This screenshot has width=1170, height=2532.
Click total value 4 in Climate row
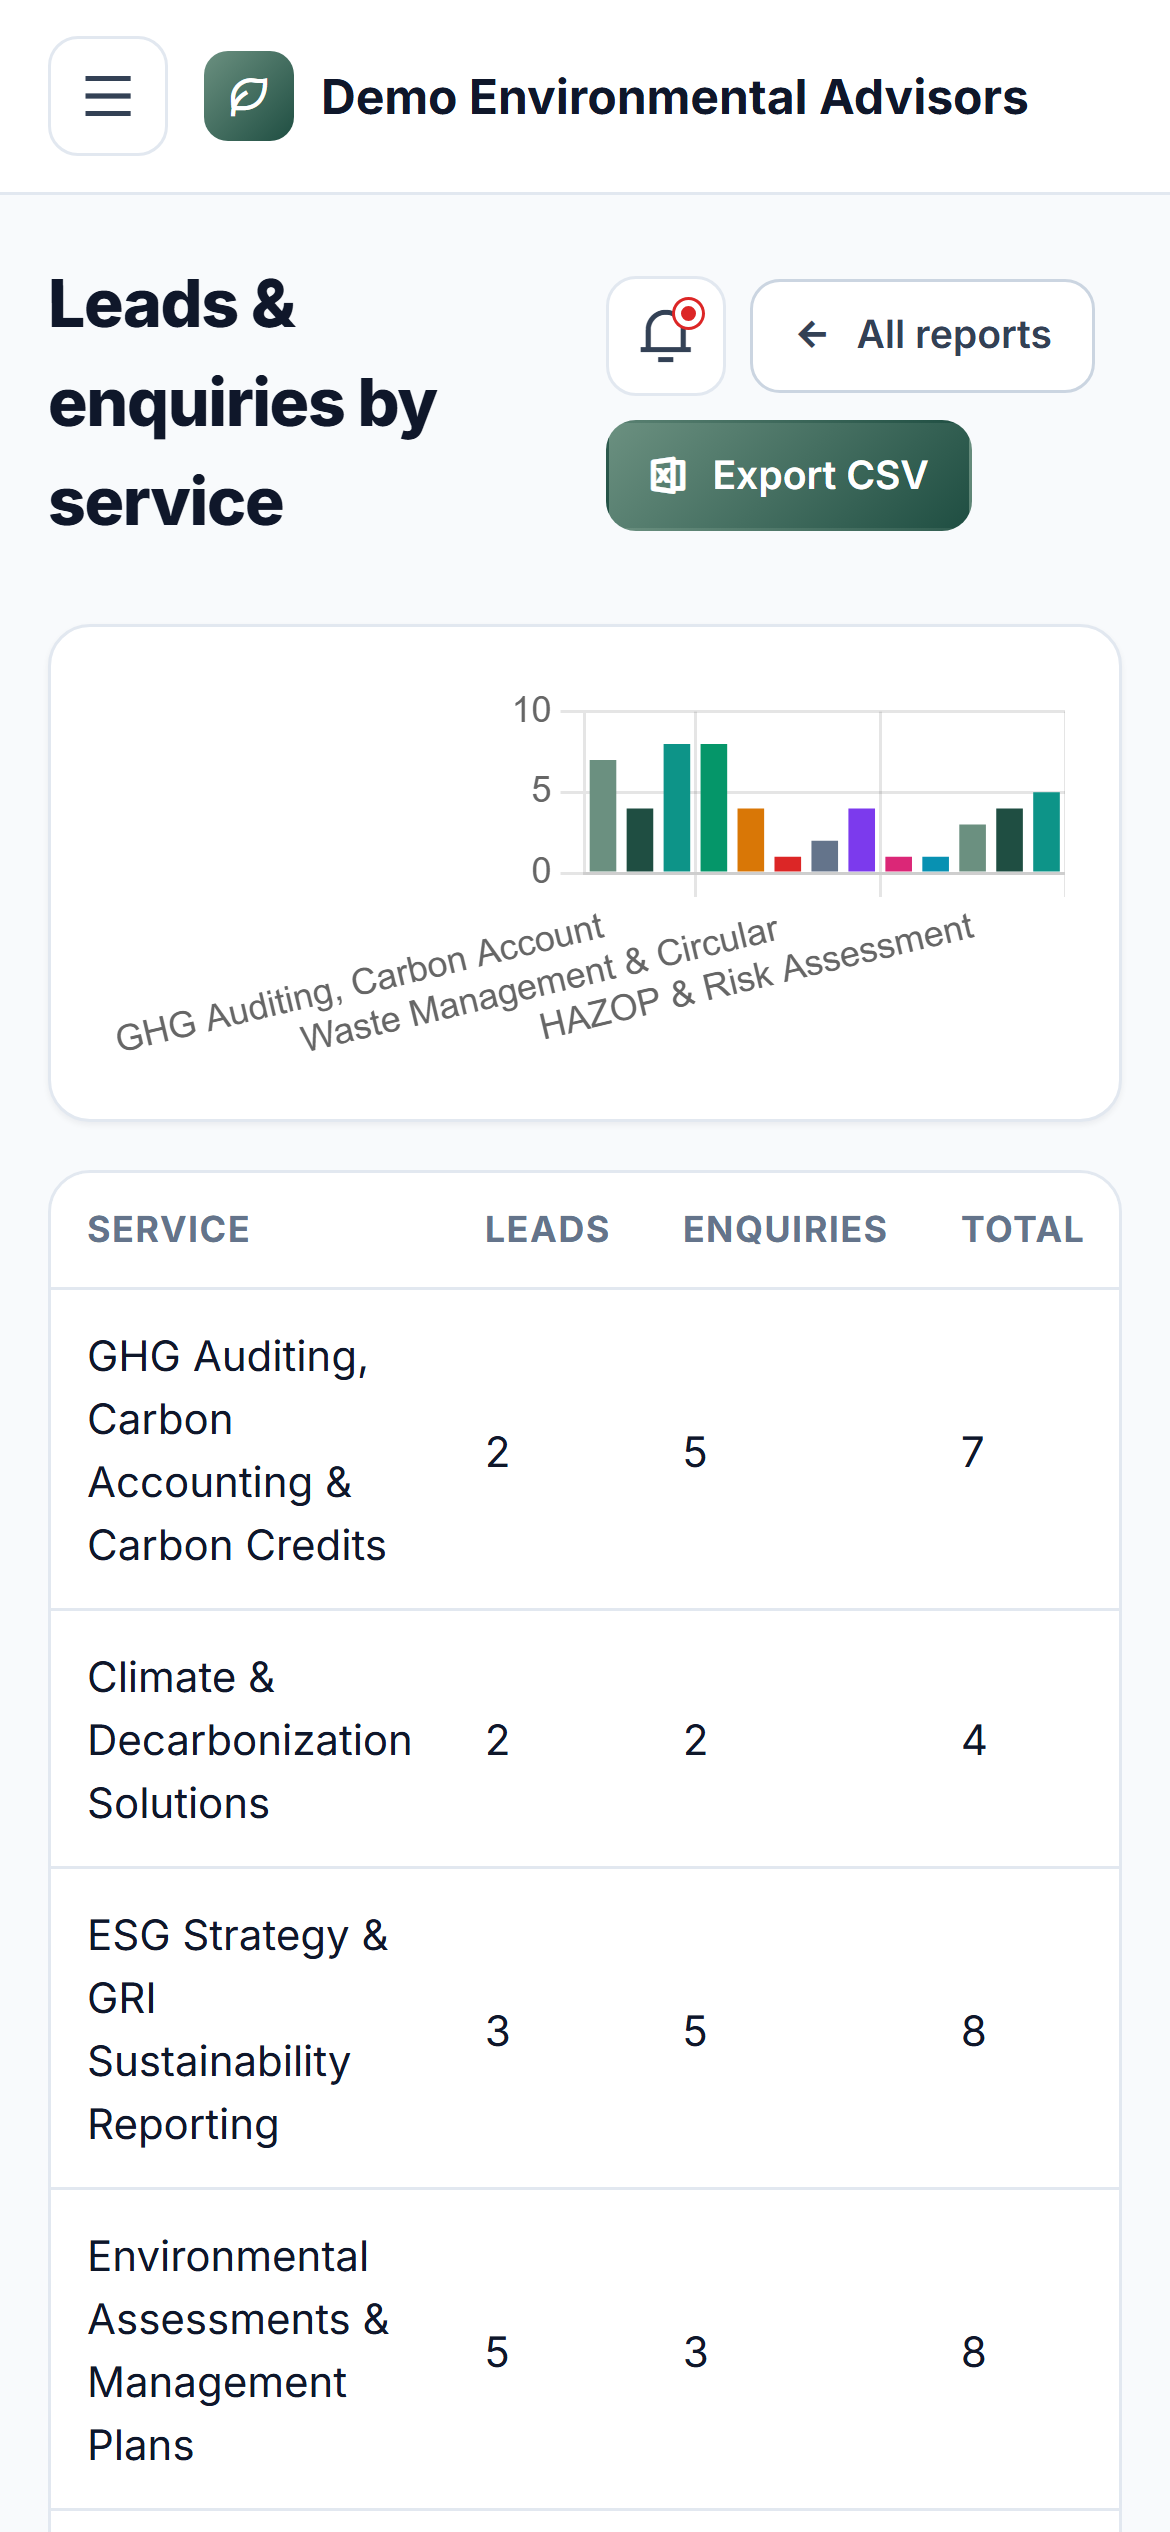(x=974, y=1740)
